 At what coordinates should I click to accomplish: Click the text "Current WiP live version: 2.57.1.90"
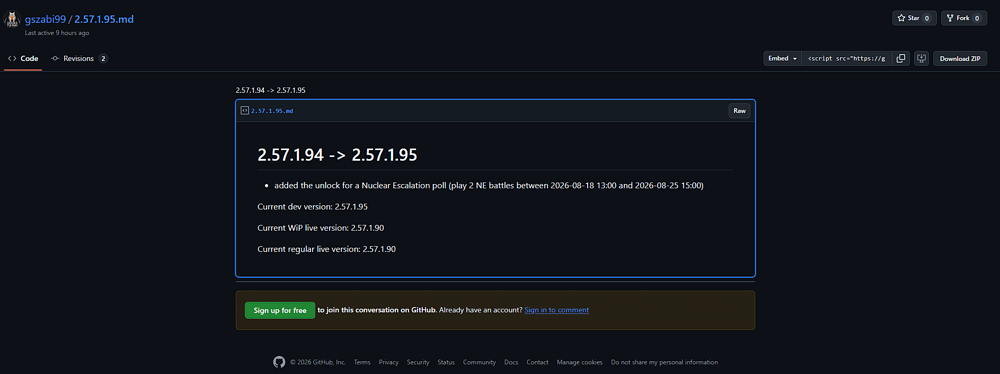321,228
